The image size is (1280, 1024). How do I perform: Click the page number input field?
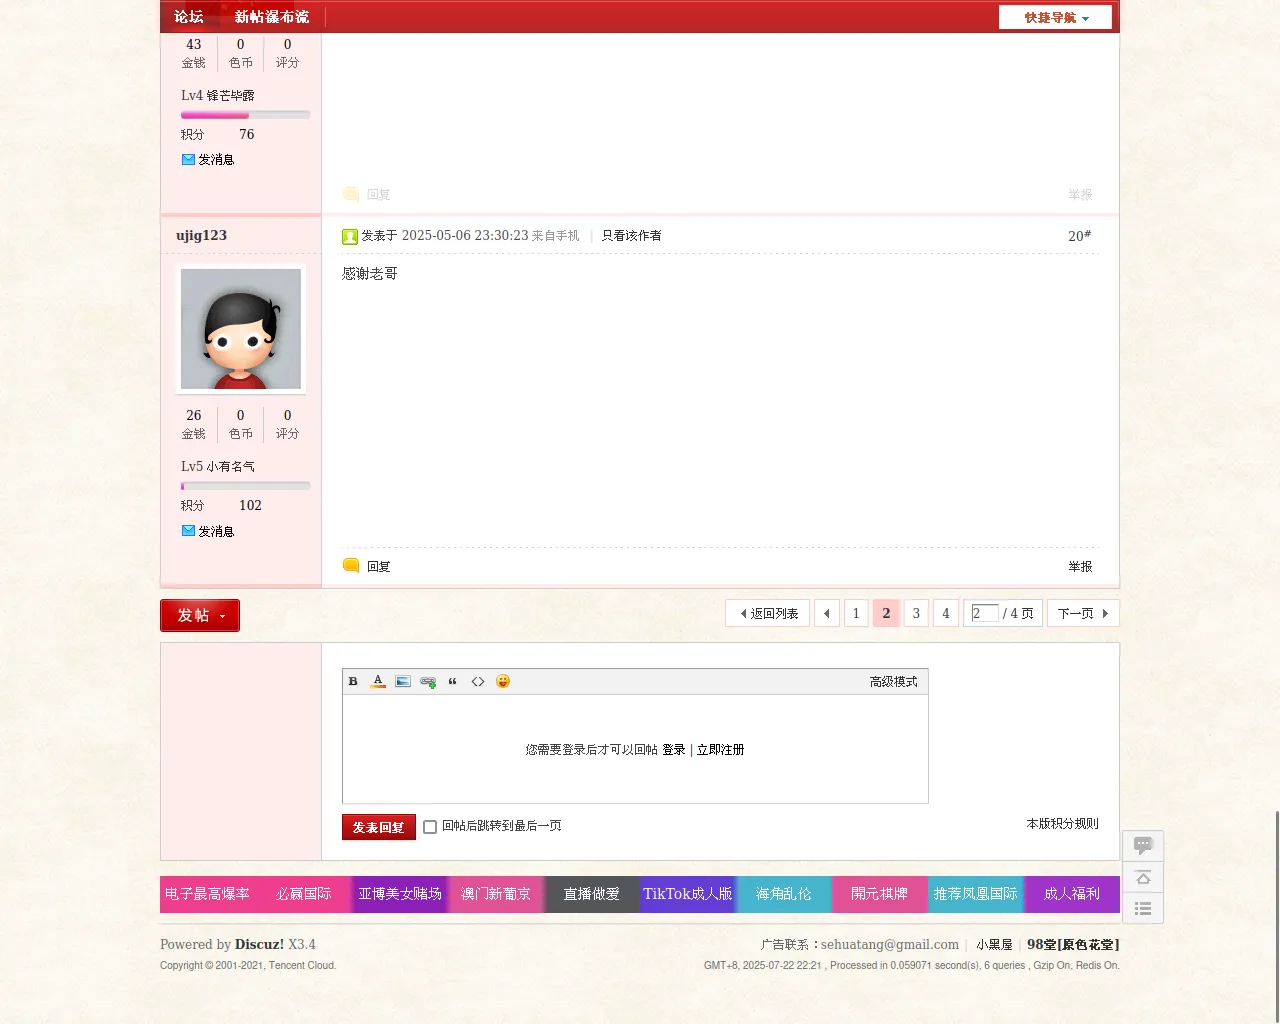coord(984,613)
